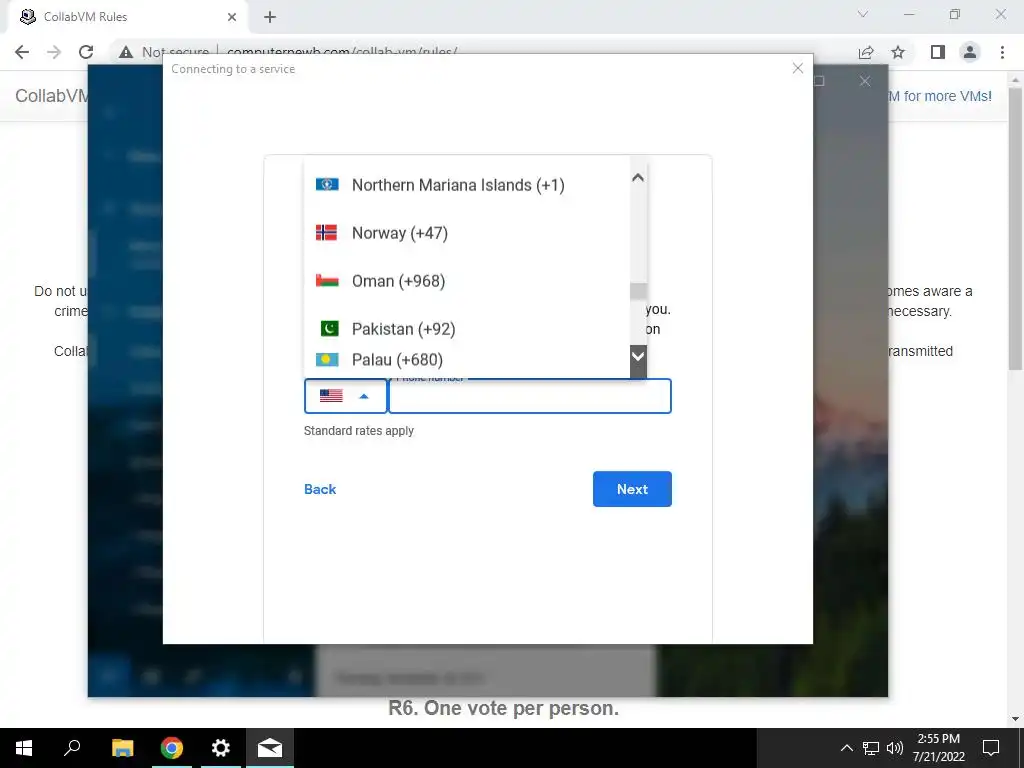Open the taskbar clock and date

[x=938, y=748]
